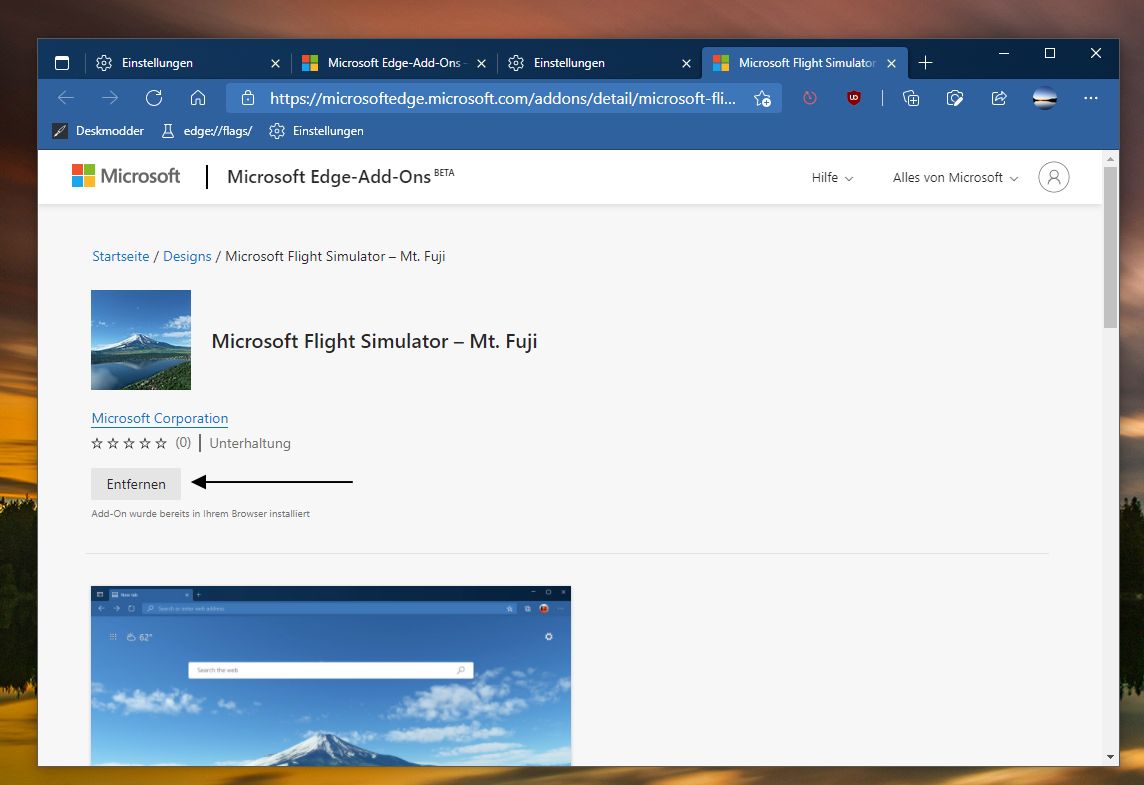
Task: Expand the Alles von Microsoft dropdown
Action: tap(955, 177)
